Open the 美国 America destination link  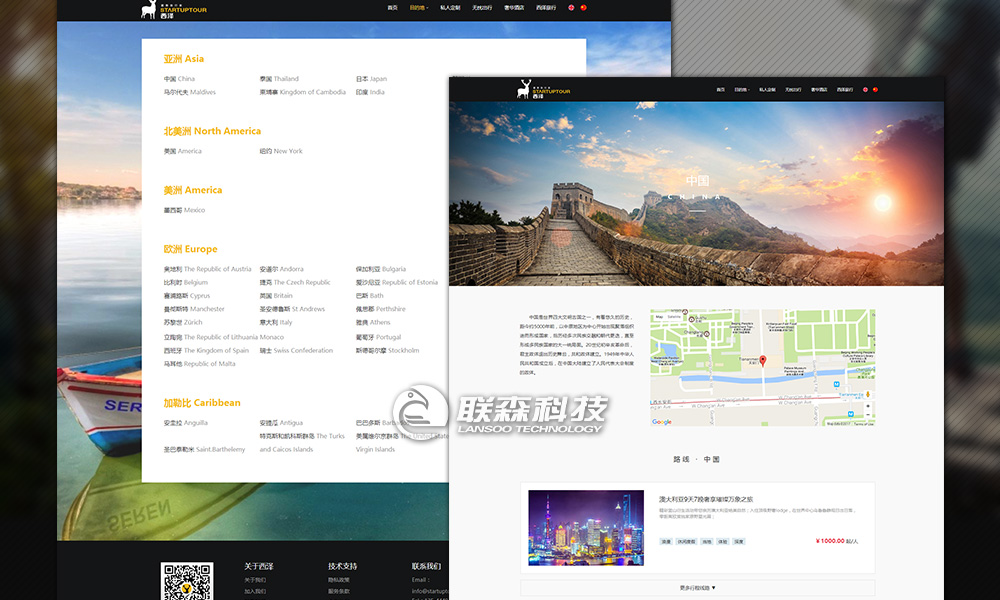[182, 152]
